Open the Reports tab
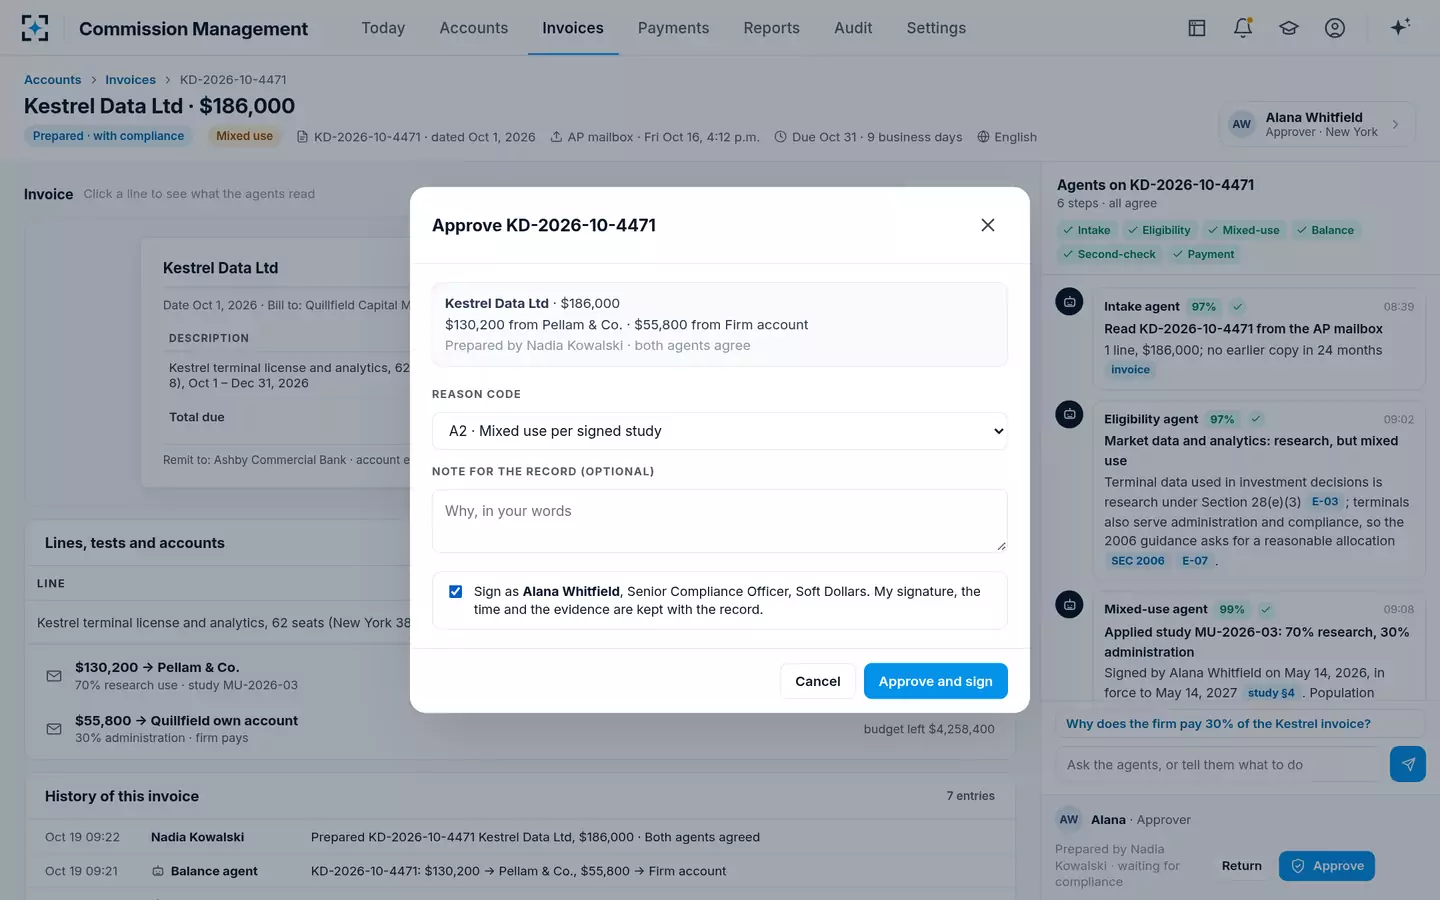1440x900 pixels. coord(771,28)
